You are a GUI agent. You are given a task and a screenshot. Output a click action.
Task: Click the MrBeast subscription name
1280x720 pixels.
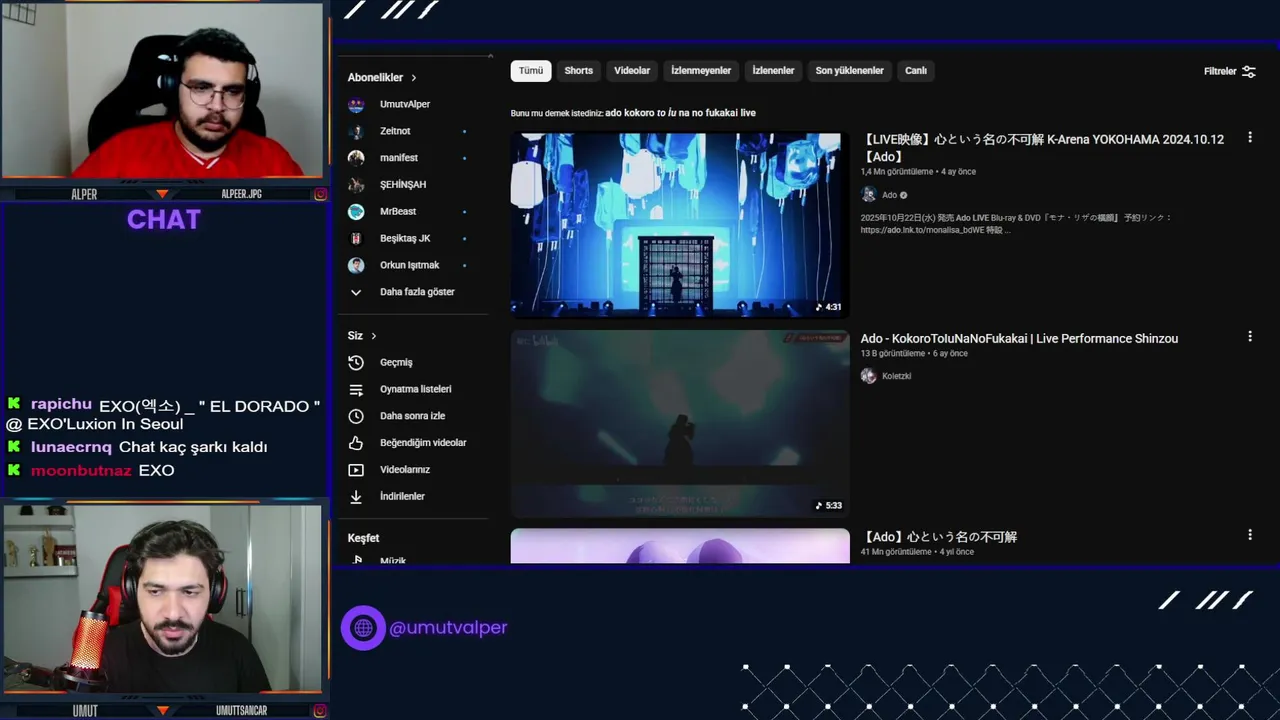click(x=398, y=212)
